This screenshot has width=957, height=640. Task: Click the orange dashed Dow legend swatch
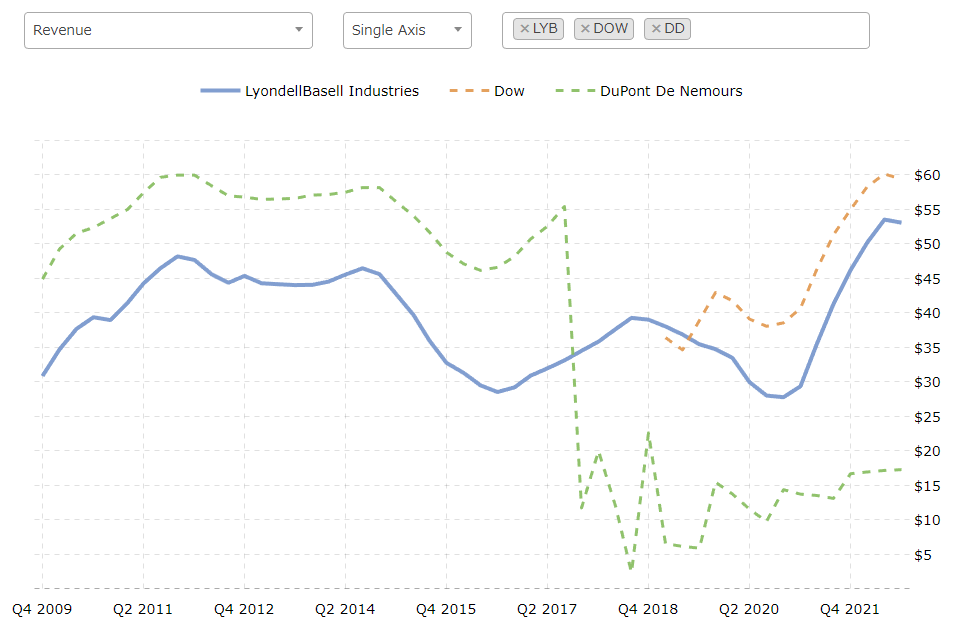(469, 91)
